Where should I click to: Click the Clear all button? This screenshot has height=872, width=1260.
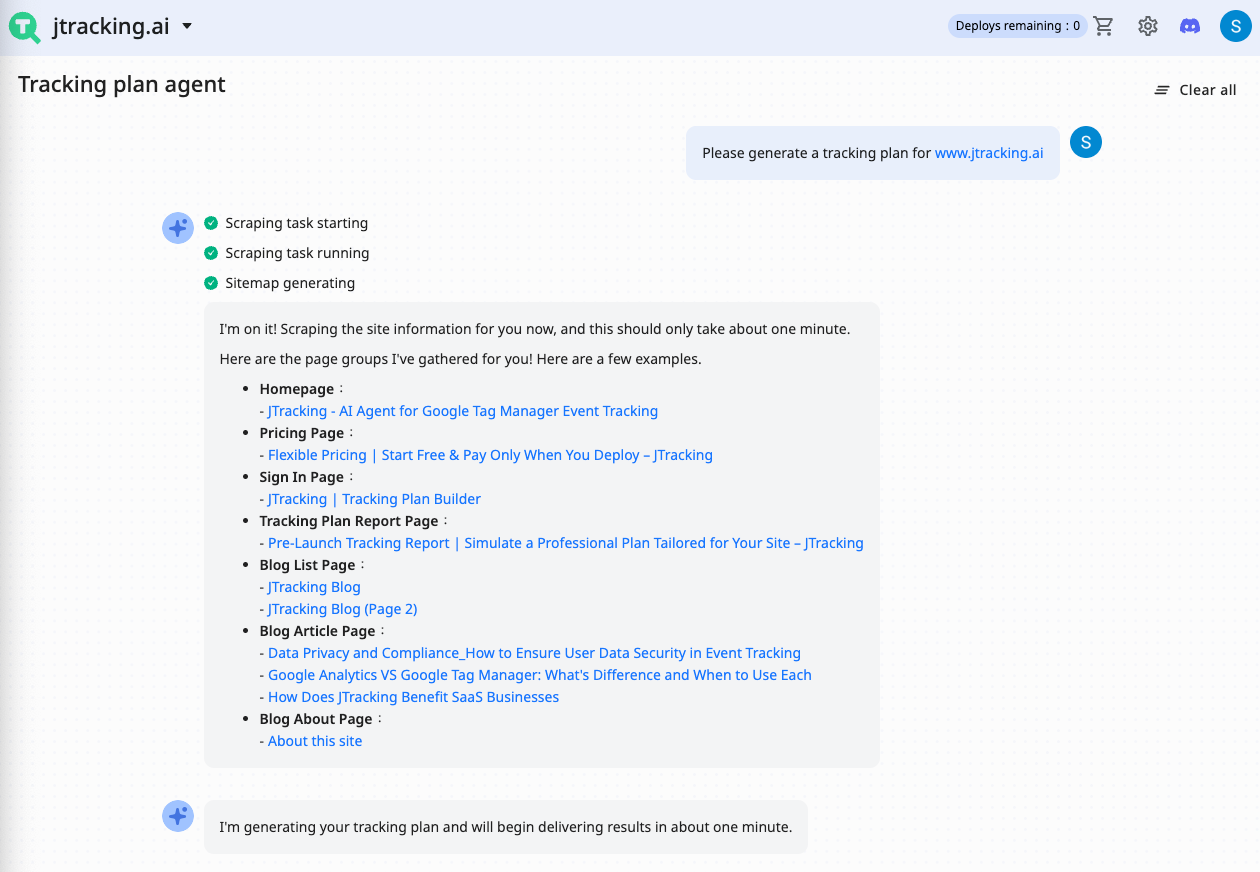[1196, 90]
